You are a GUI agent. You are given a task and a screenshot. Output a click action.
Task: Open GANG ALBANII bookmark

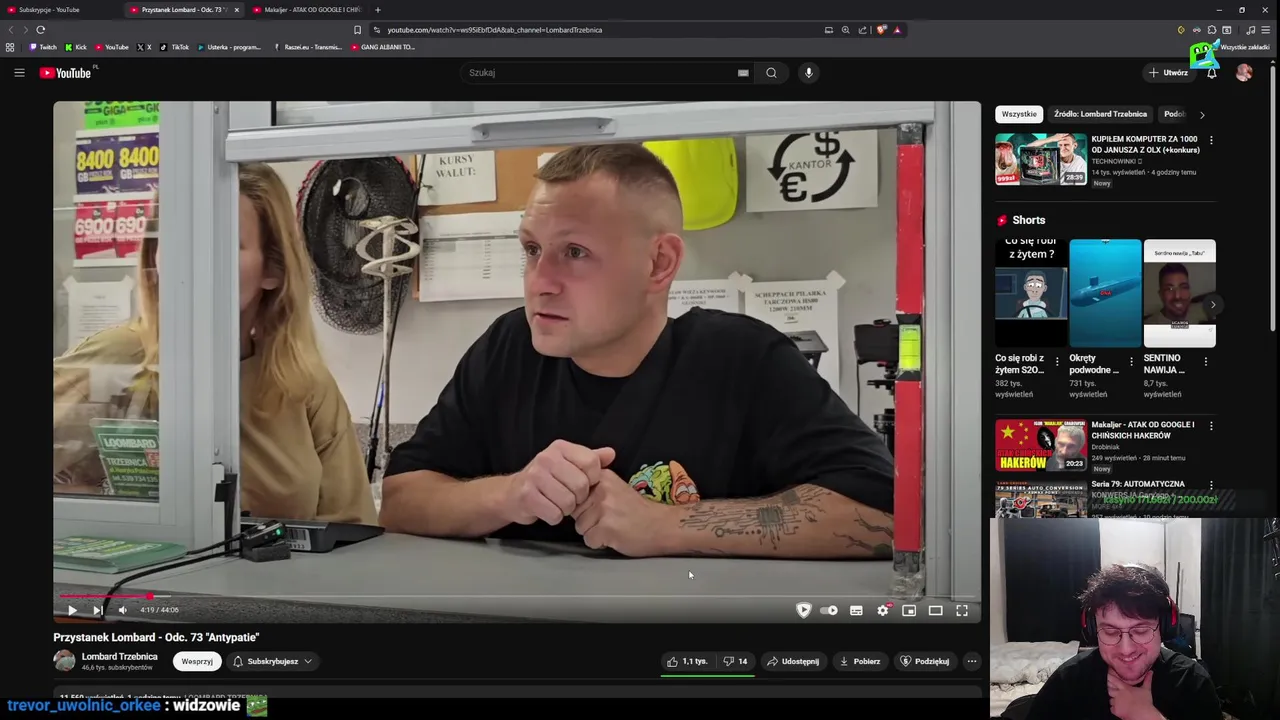pyautogui.click(x=383, y=47)
